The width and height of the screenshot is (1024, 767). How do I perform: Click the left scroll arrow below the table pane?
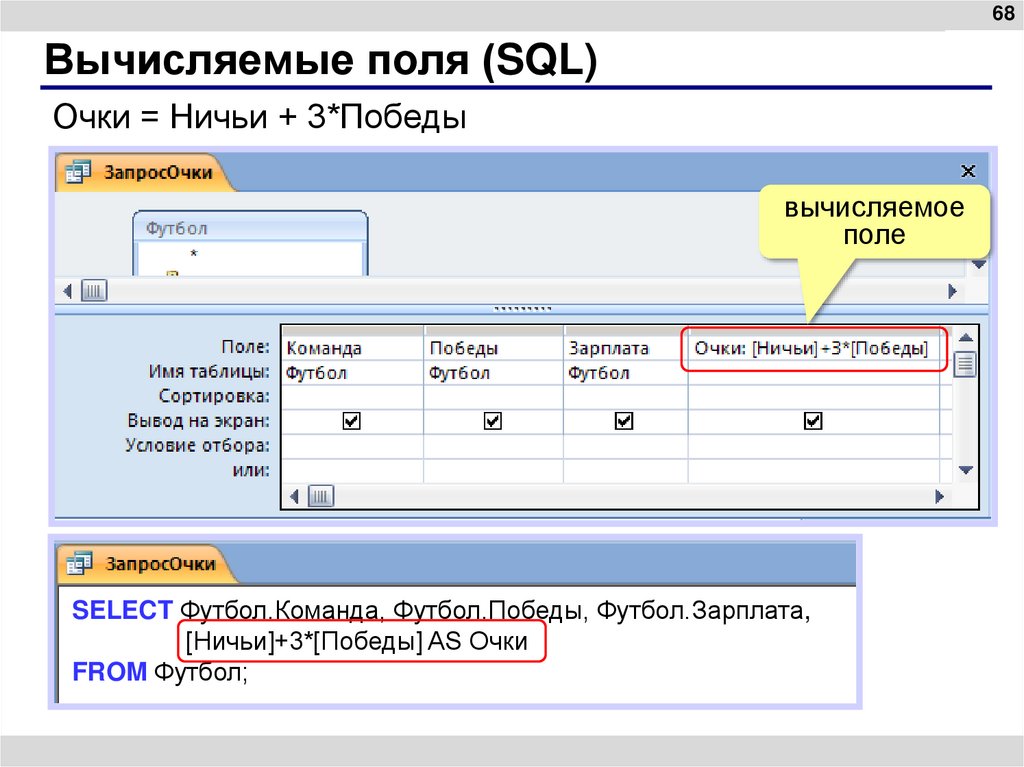(66, 290)
